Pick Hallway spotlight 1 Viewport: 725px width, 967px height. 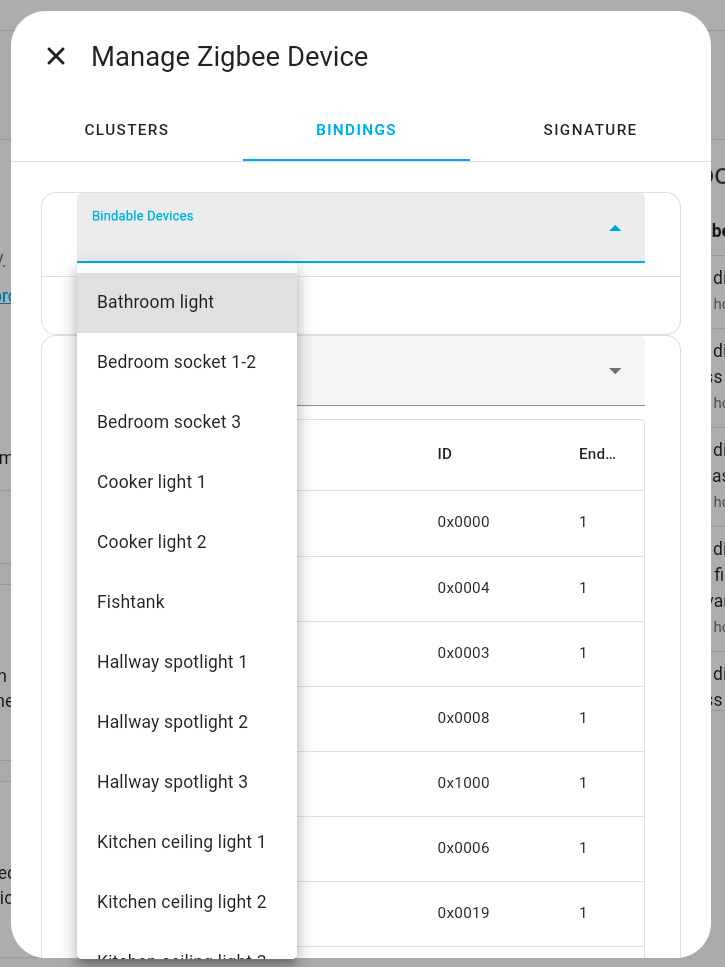point(172,662)
